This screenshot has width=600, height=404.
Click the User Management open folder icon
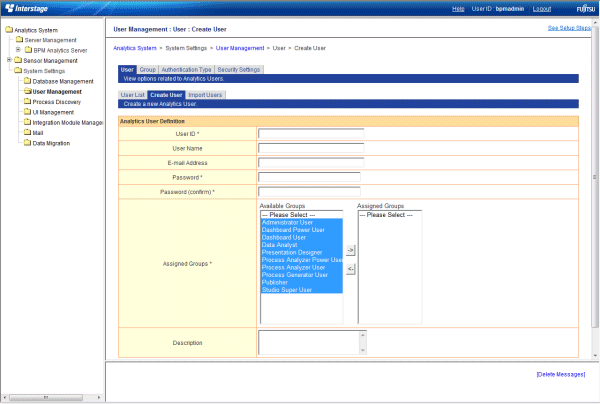(27, 91)
